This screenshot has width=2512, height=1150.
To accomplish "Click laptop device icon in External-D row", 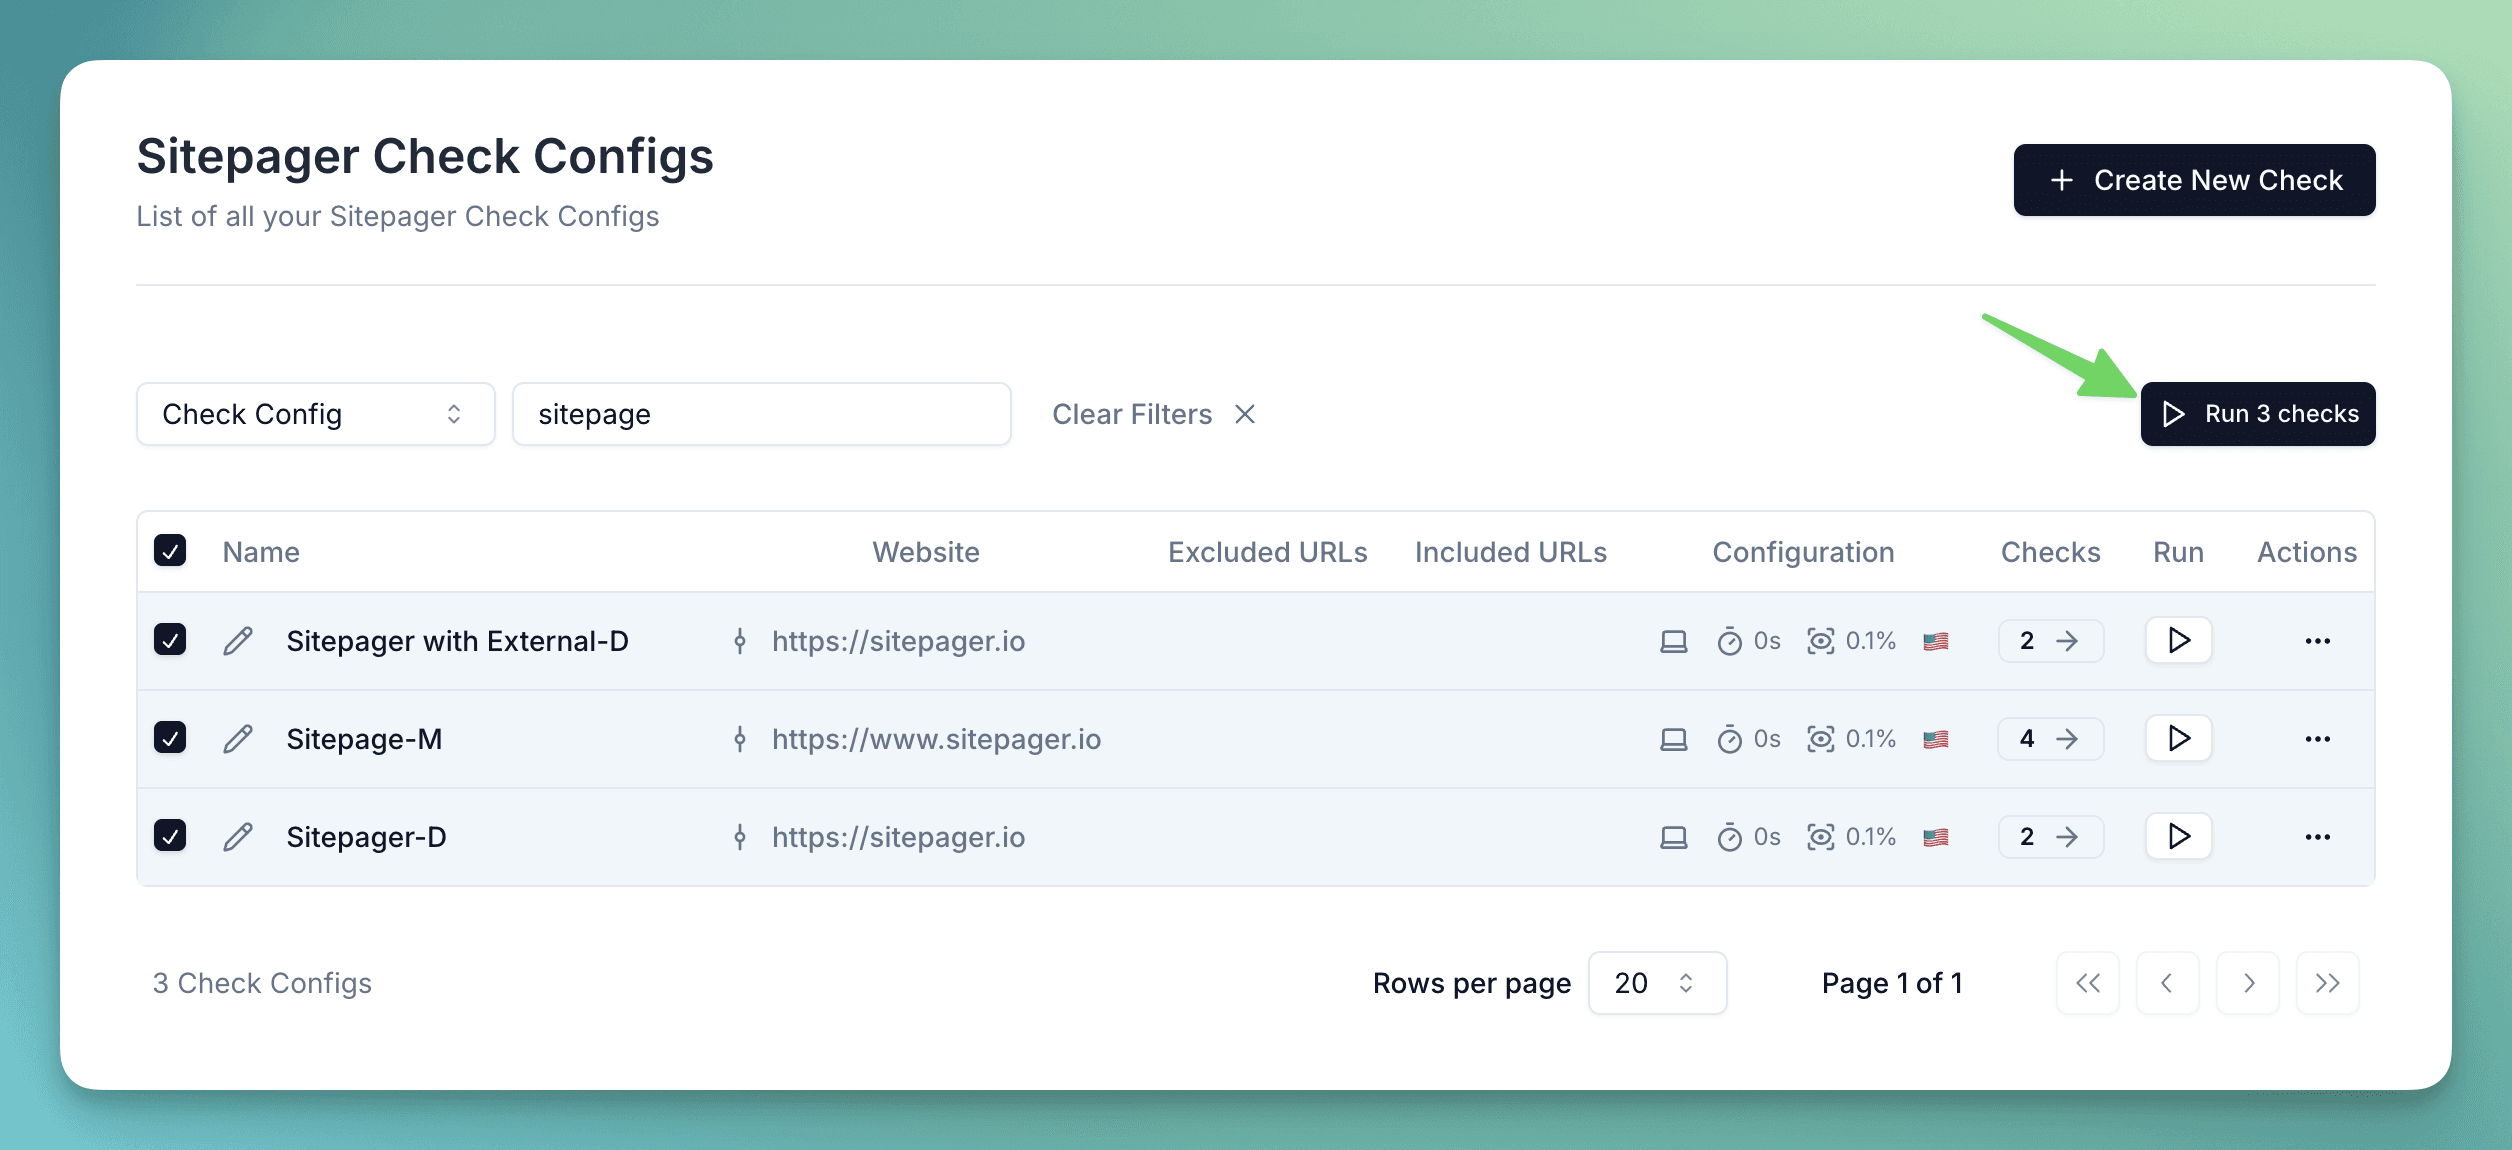I will [1674, 641].
